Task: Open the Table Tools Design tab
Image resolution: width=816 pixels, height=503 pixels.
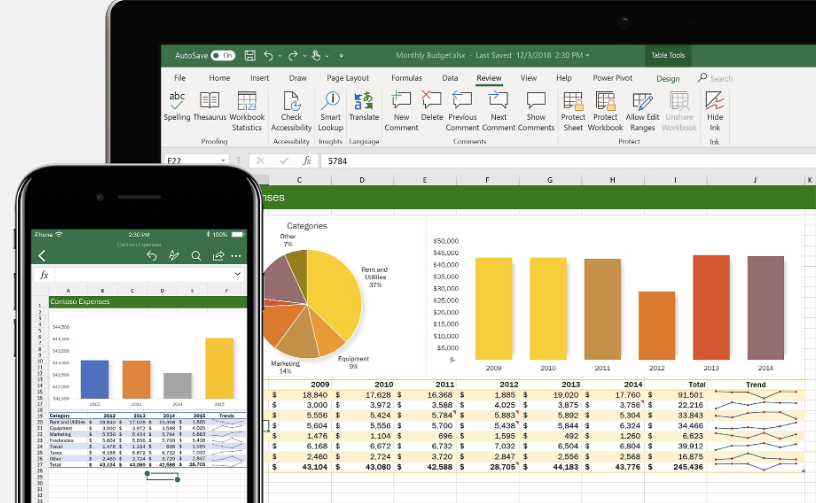Action: point(668,79)
